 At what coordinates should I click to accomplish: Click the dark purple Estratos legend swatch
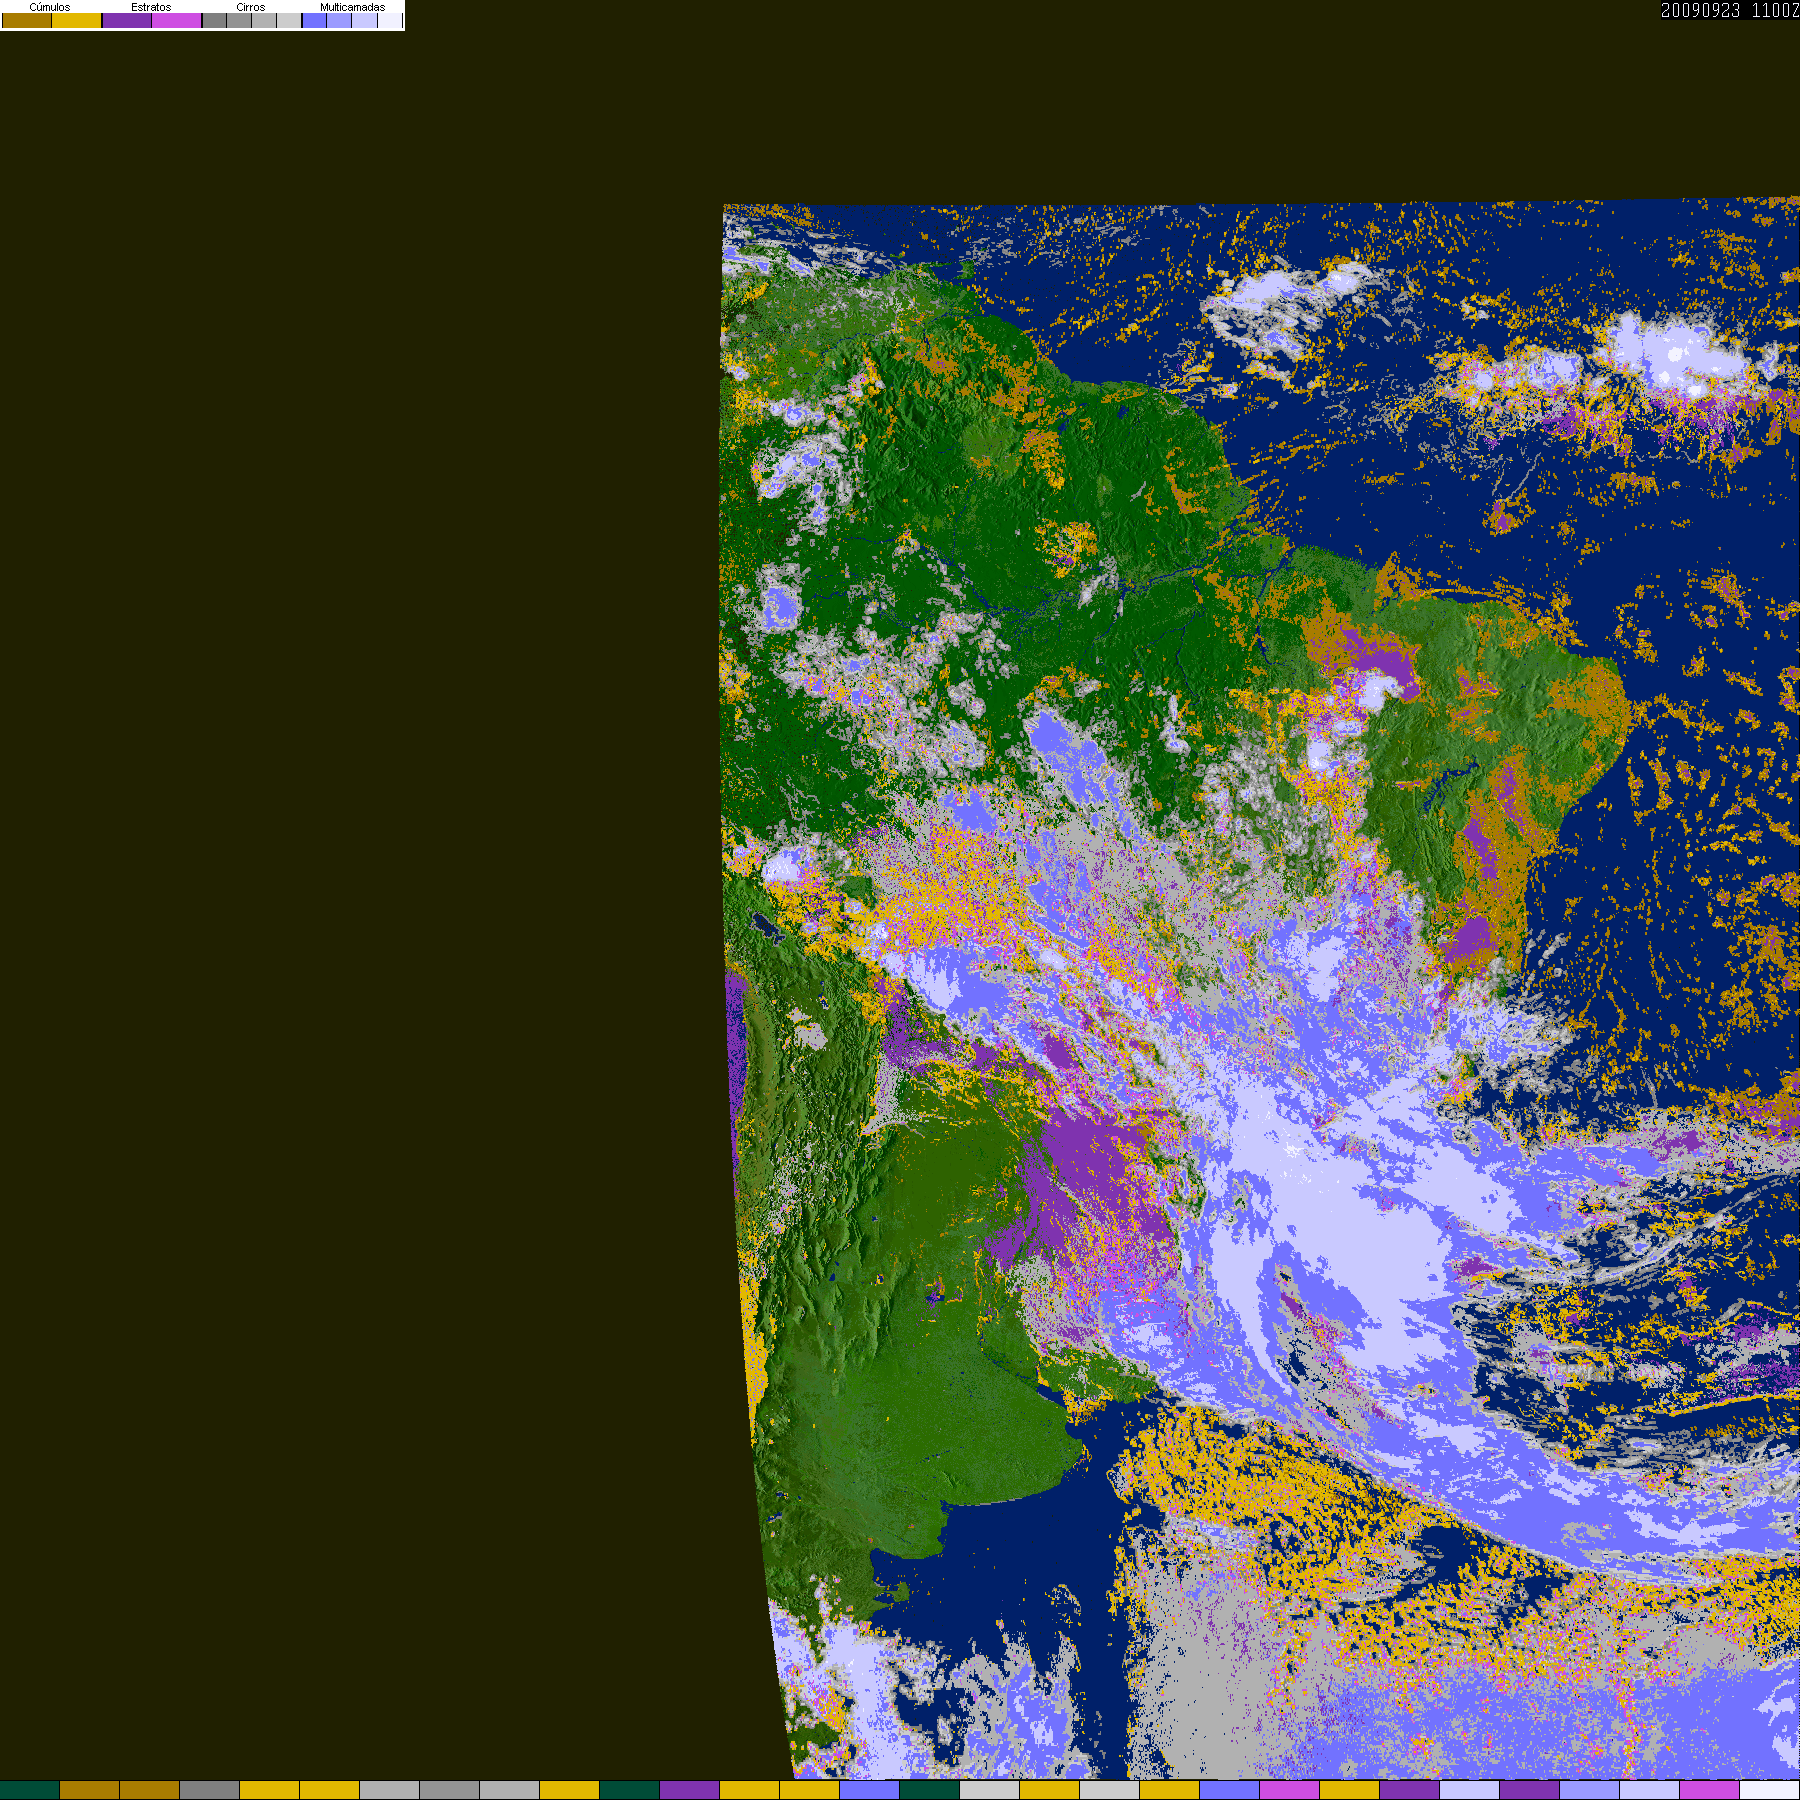127,20
